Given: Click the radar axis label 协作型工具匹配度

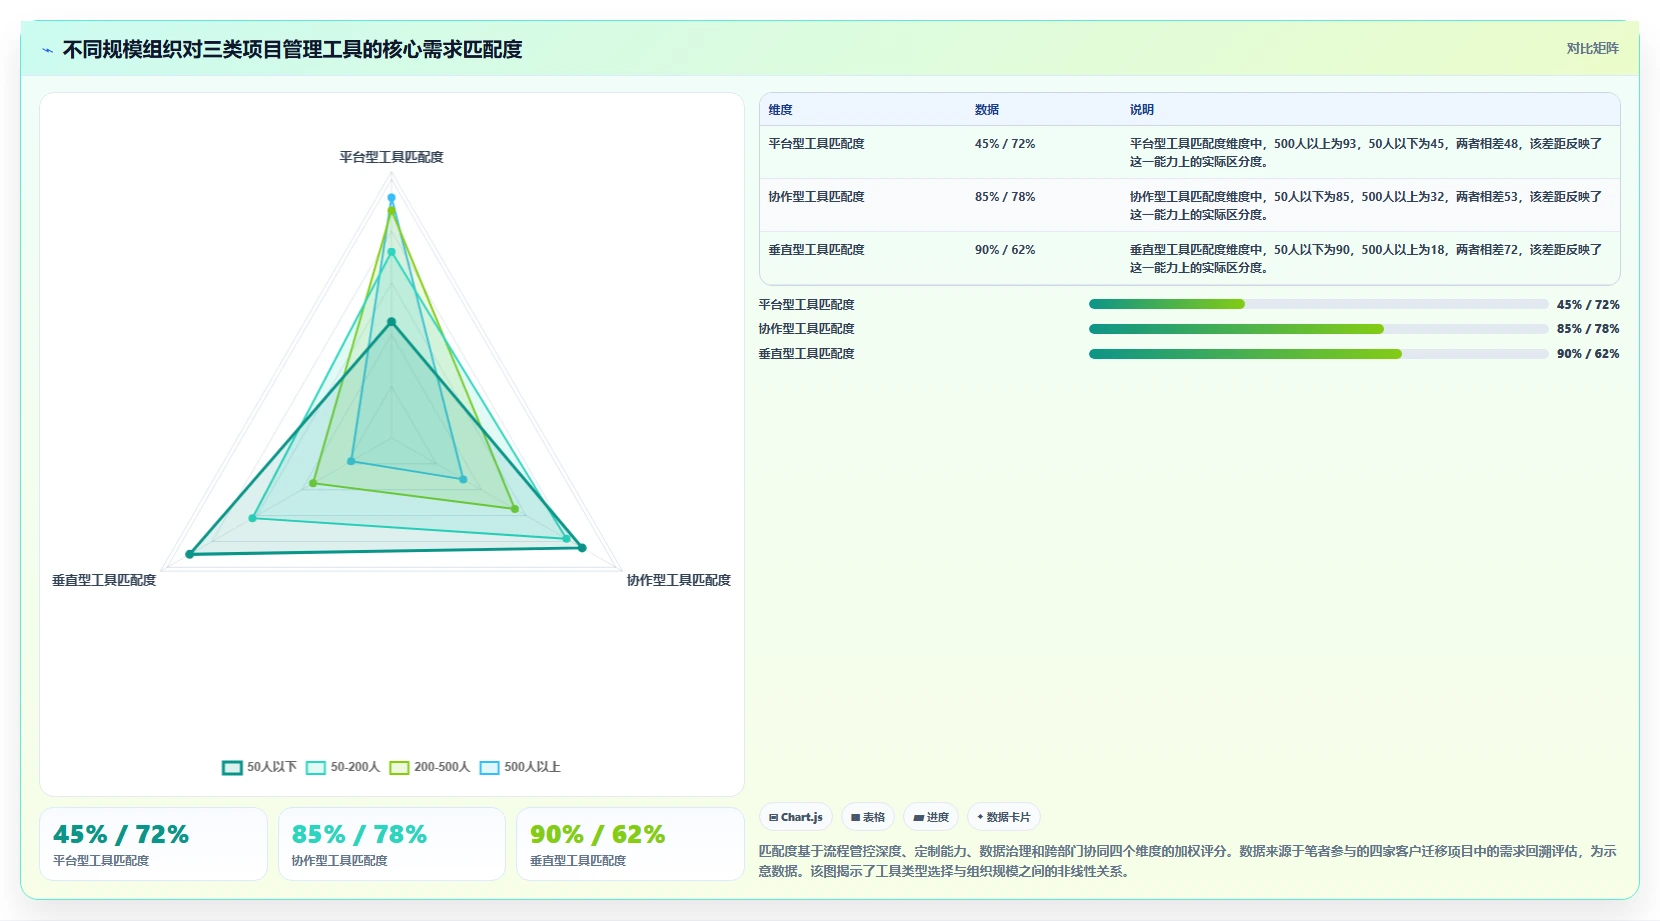Looking at the screenshot, I should pyautogui.click(x=679, y=580).
